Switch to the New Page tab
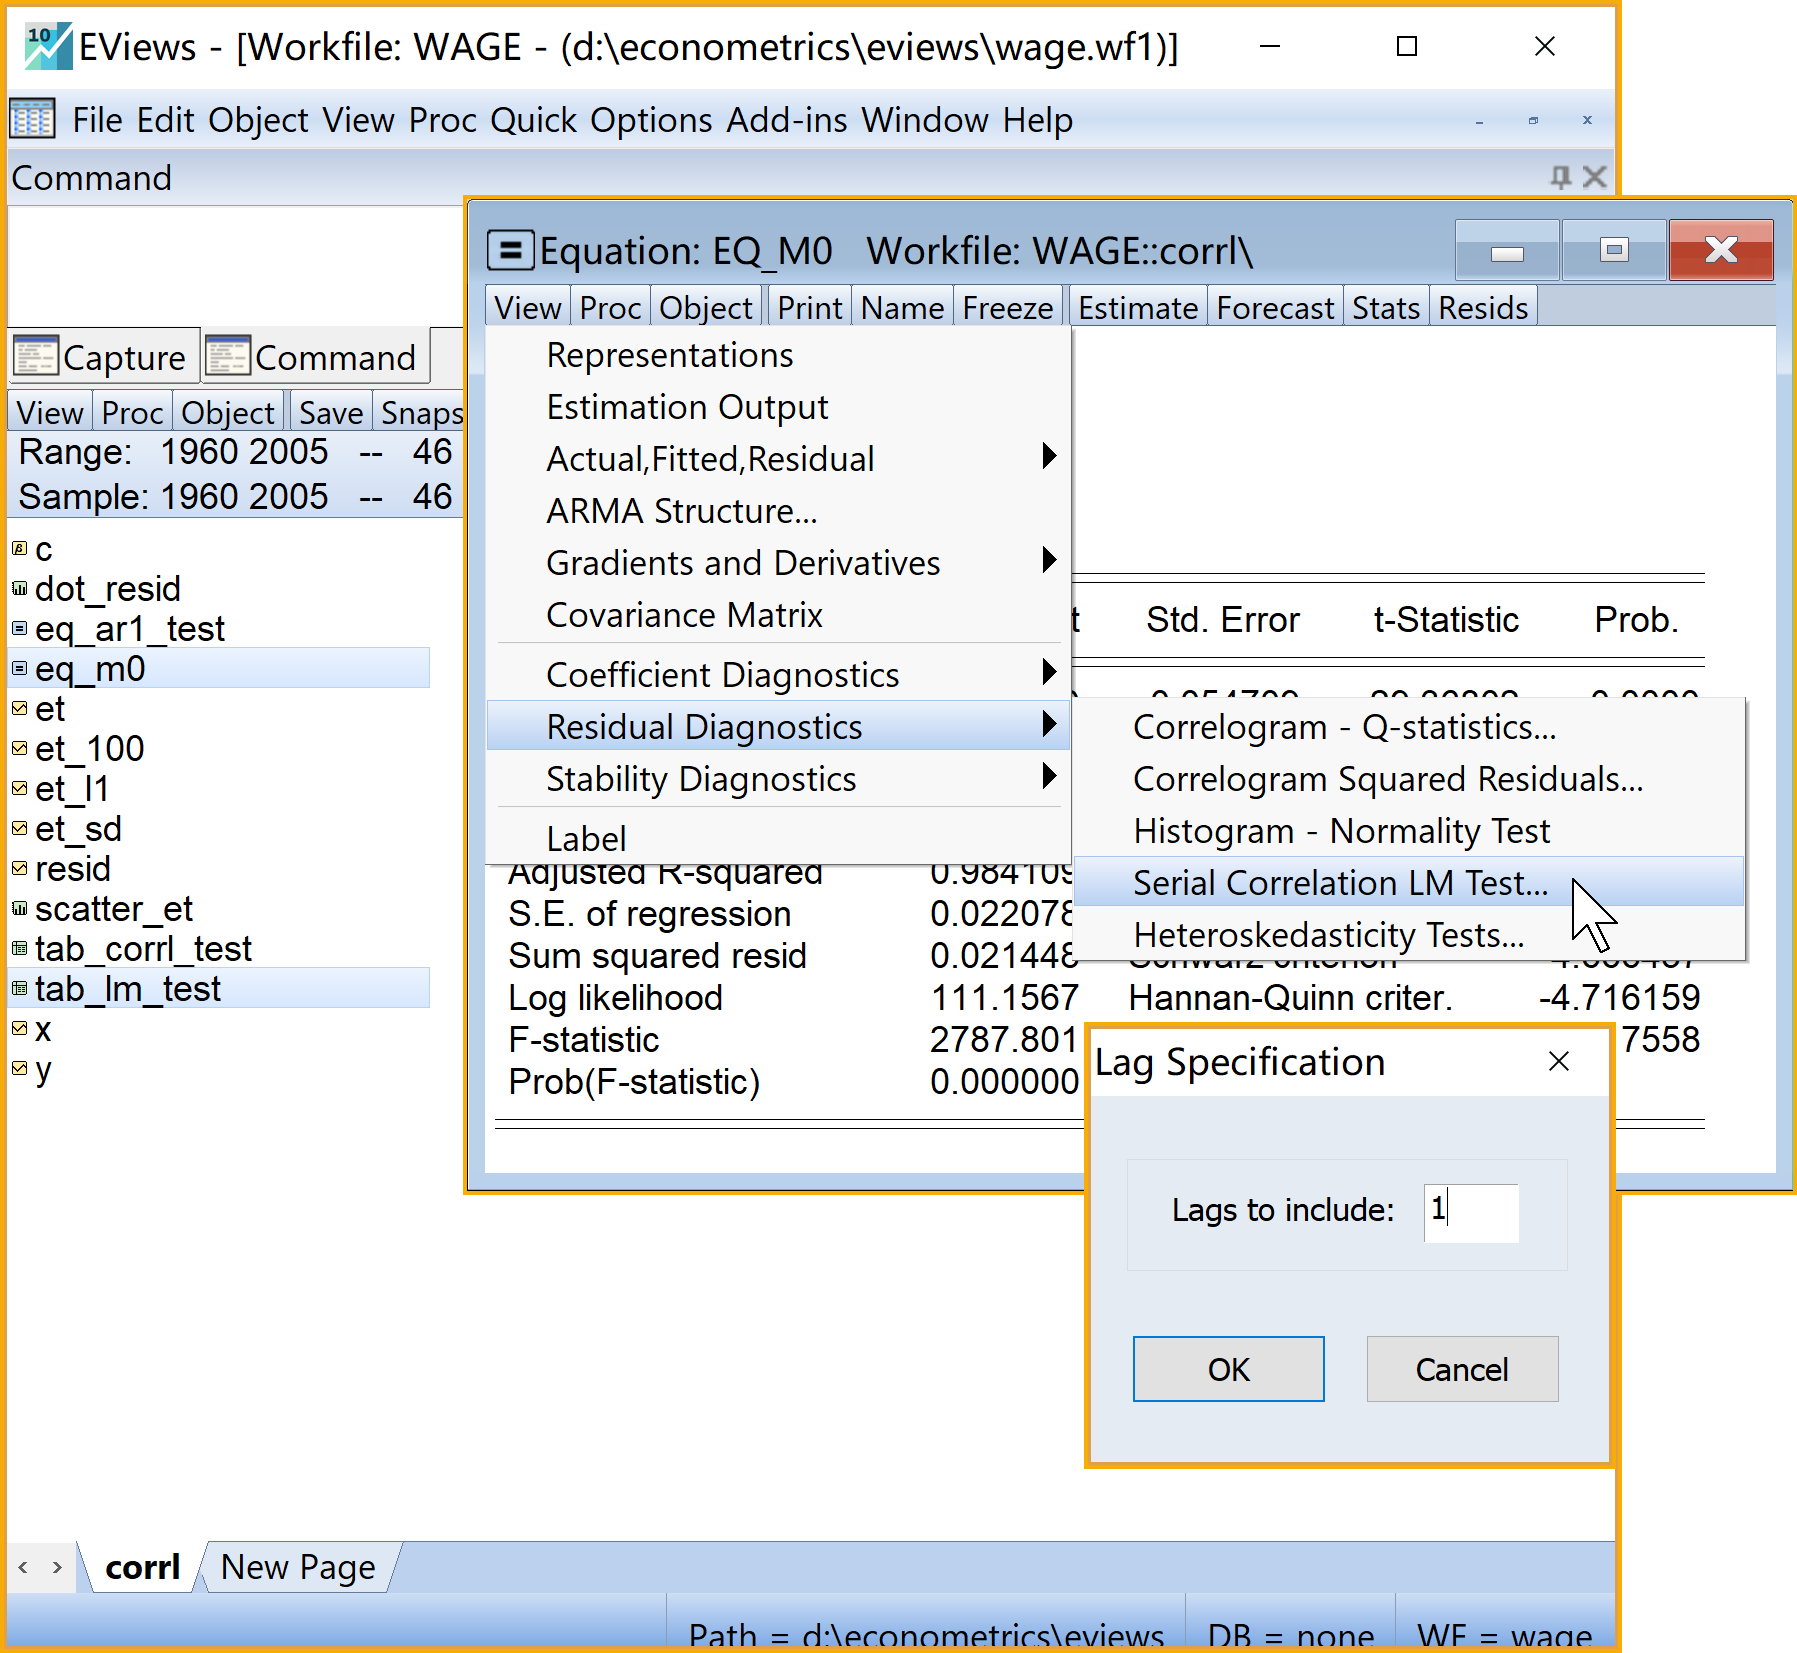This screenshot has width=1797, height=1653. (x=298, y=1567)
